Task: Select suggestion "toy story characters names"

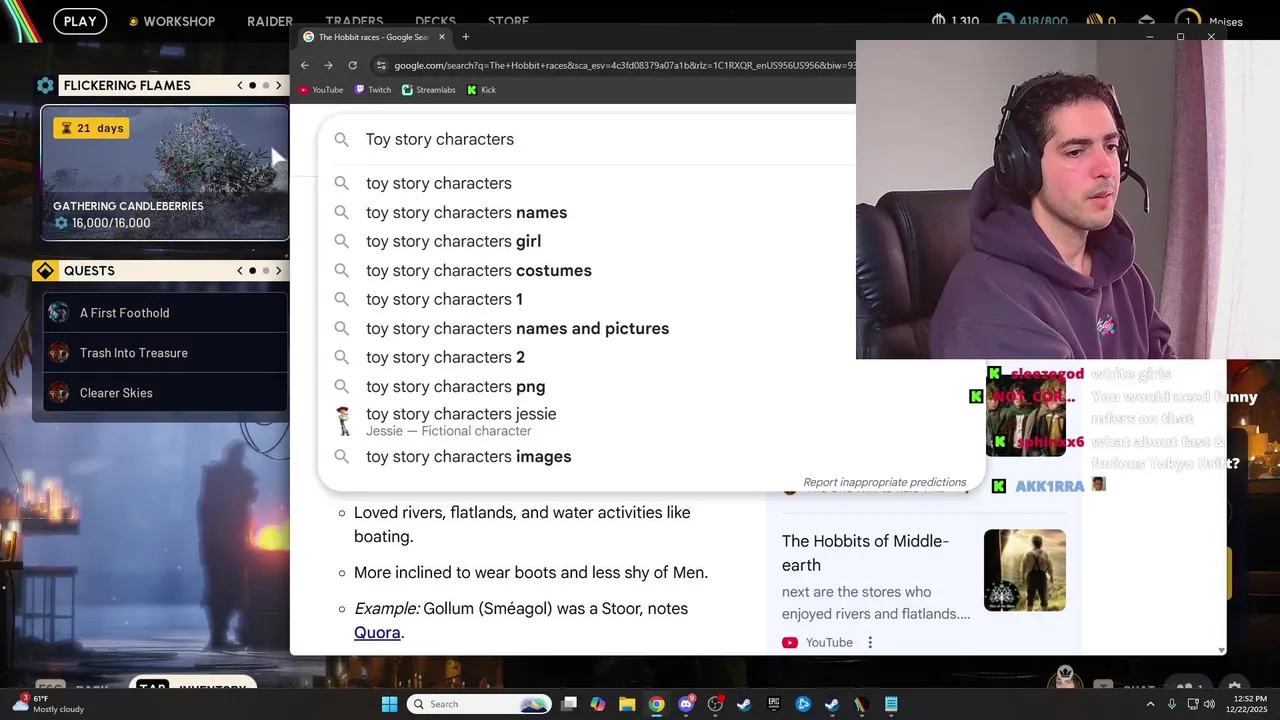Action: coord(651,212)
